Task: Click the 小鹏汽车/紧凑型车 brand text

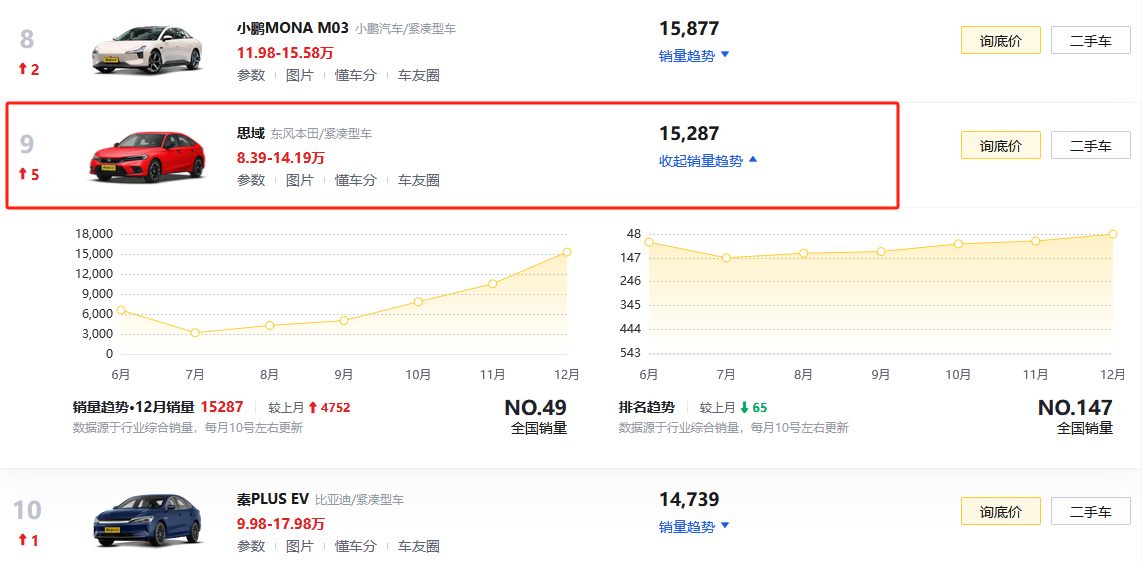Action: [x=406, y=30]
